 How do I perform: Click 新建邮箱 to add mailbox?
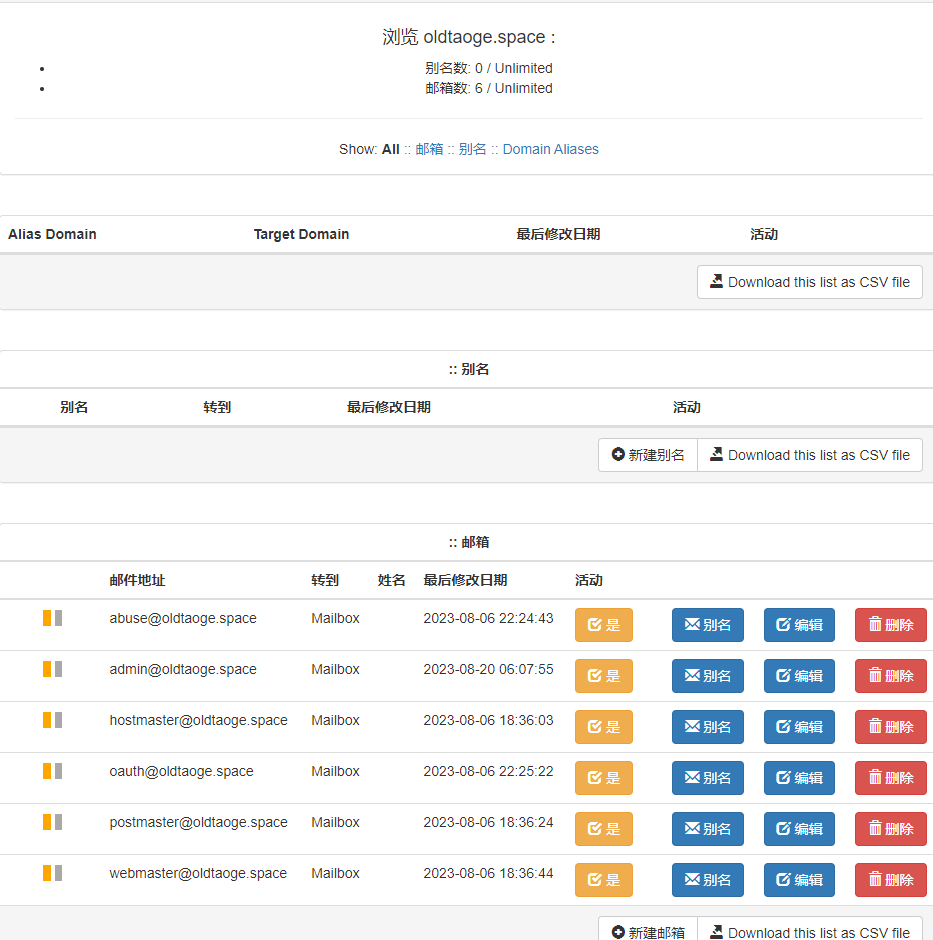click(x=648, y=931)
